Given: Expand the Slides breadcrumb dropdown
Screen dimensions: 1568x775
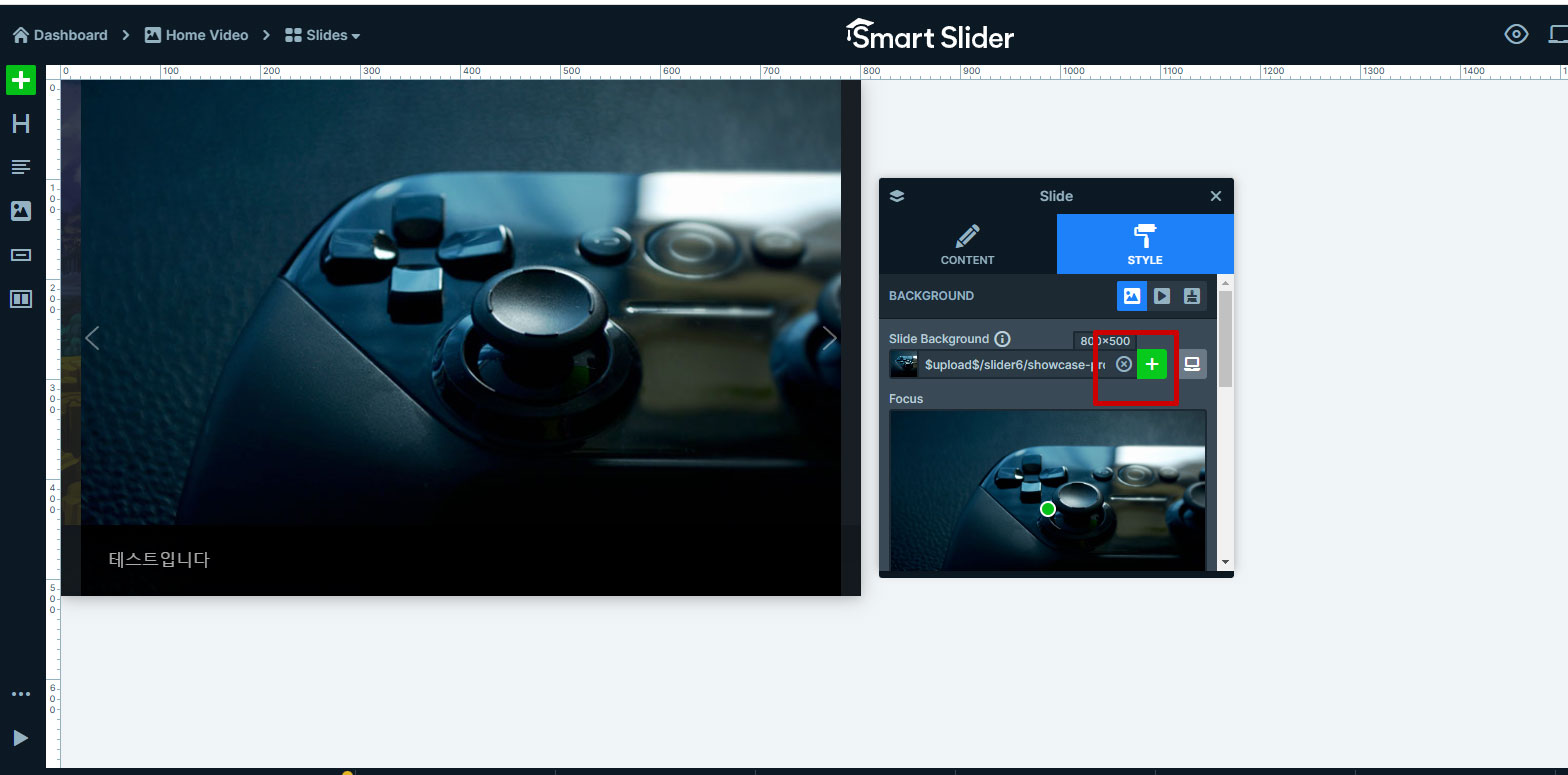Looking at the screenshot, I should pos(322,35).
